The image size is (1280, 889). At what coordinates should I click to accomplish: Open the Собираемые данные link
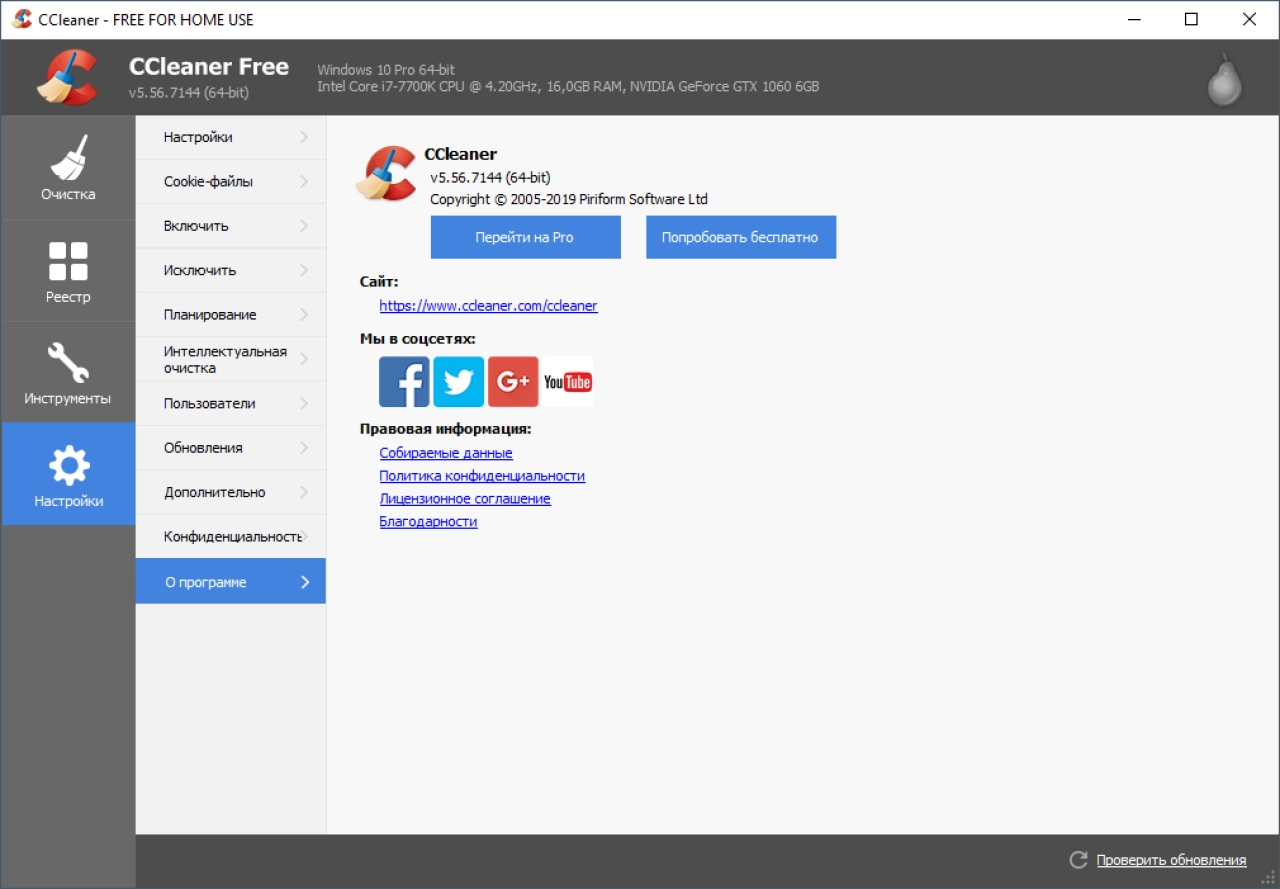coord(446,453)
